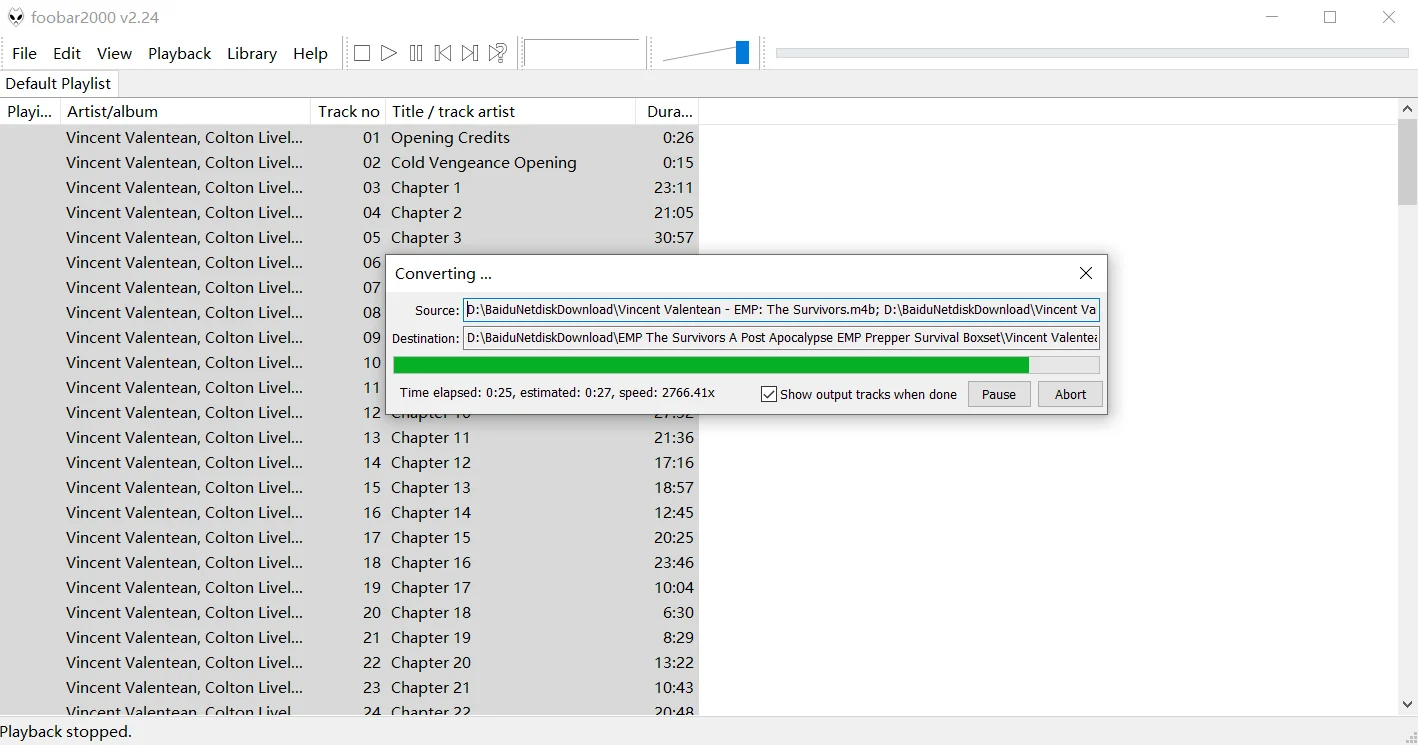Open the Library menu
The width and height of the screenshot is (1418, 745).
(x=251, y=53)
